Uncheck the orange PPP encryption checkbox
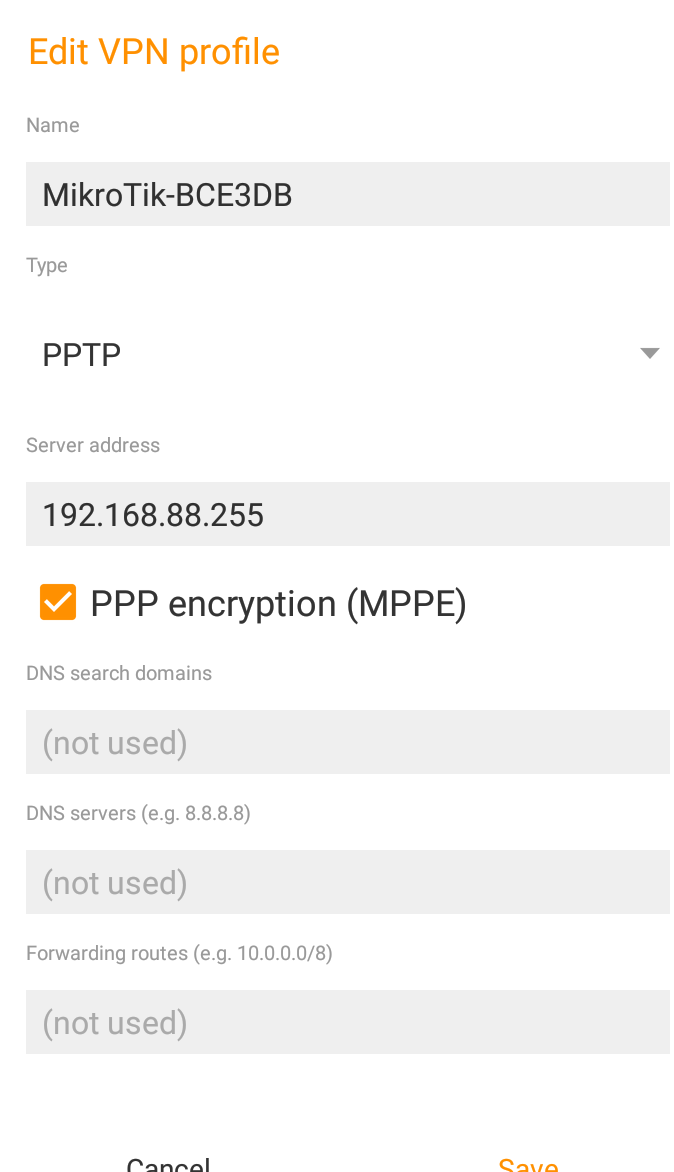674x1172 pixels. click(x=58, y=603)
